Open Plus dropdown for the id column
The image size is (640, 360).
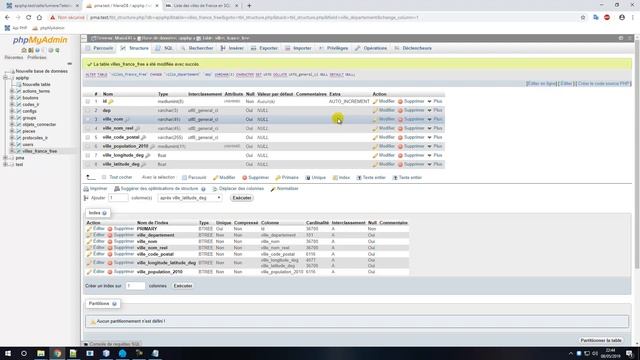pos(435,101)
